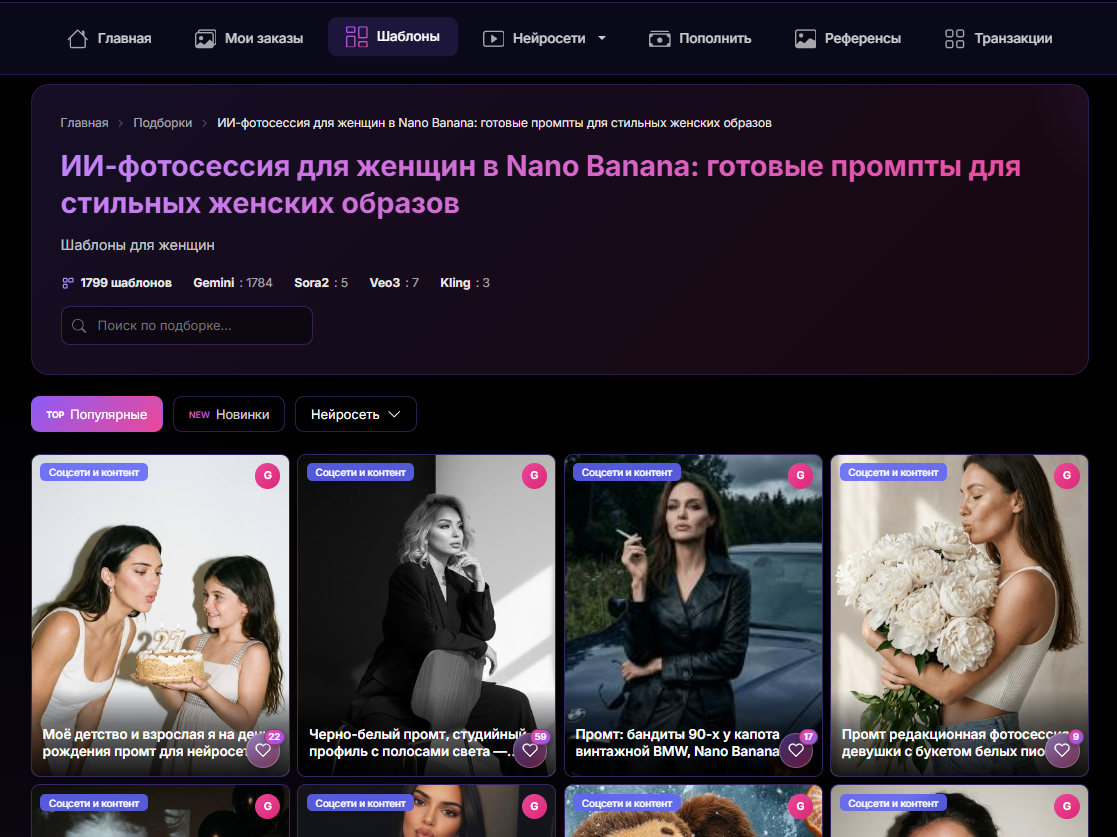
Task: Open the Главная home nav item
Action: click(110, 38)
